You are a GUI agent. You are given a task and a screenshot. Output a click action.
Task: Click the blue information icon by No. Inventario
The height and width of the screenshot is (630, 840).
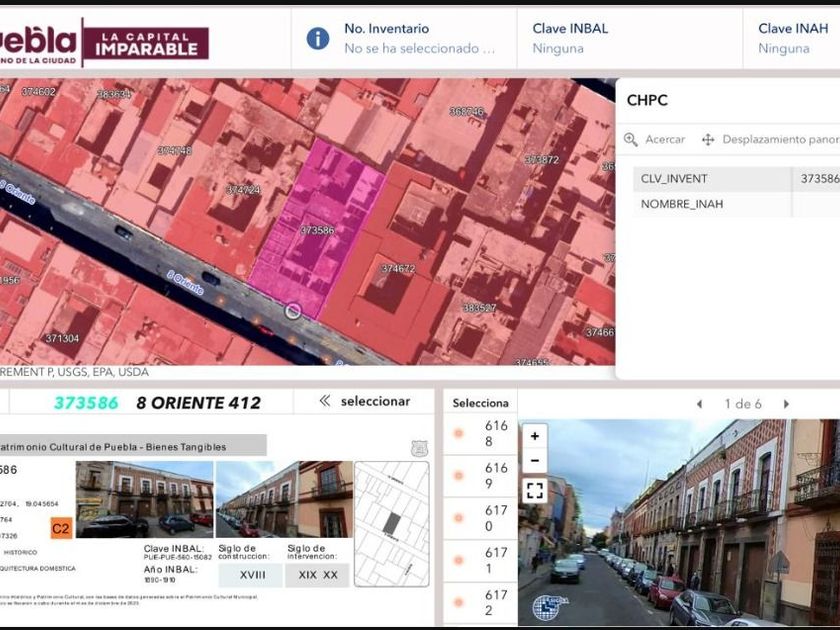[x=318, y=39]
